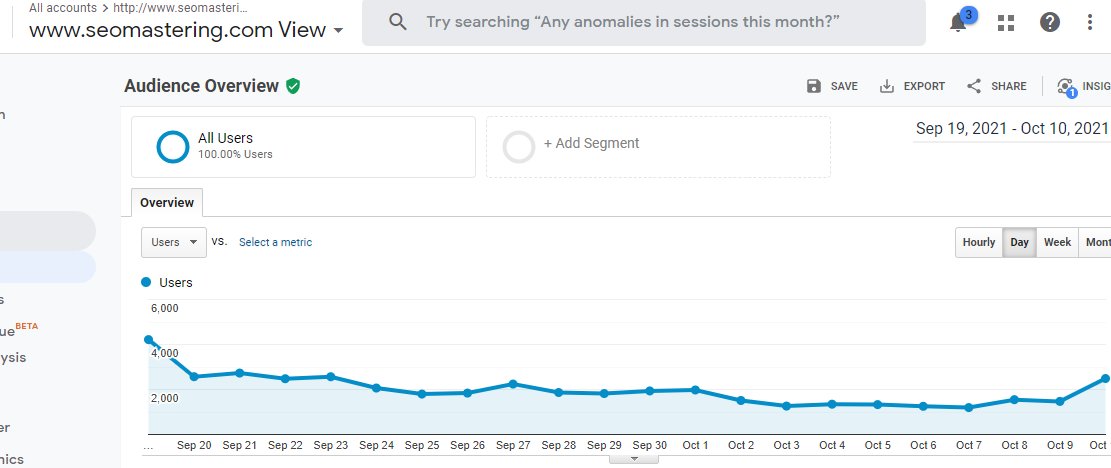
Task: Click the Save floppy disk icon
Action: 814,86
